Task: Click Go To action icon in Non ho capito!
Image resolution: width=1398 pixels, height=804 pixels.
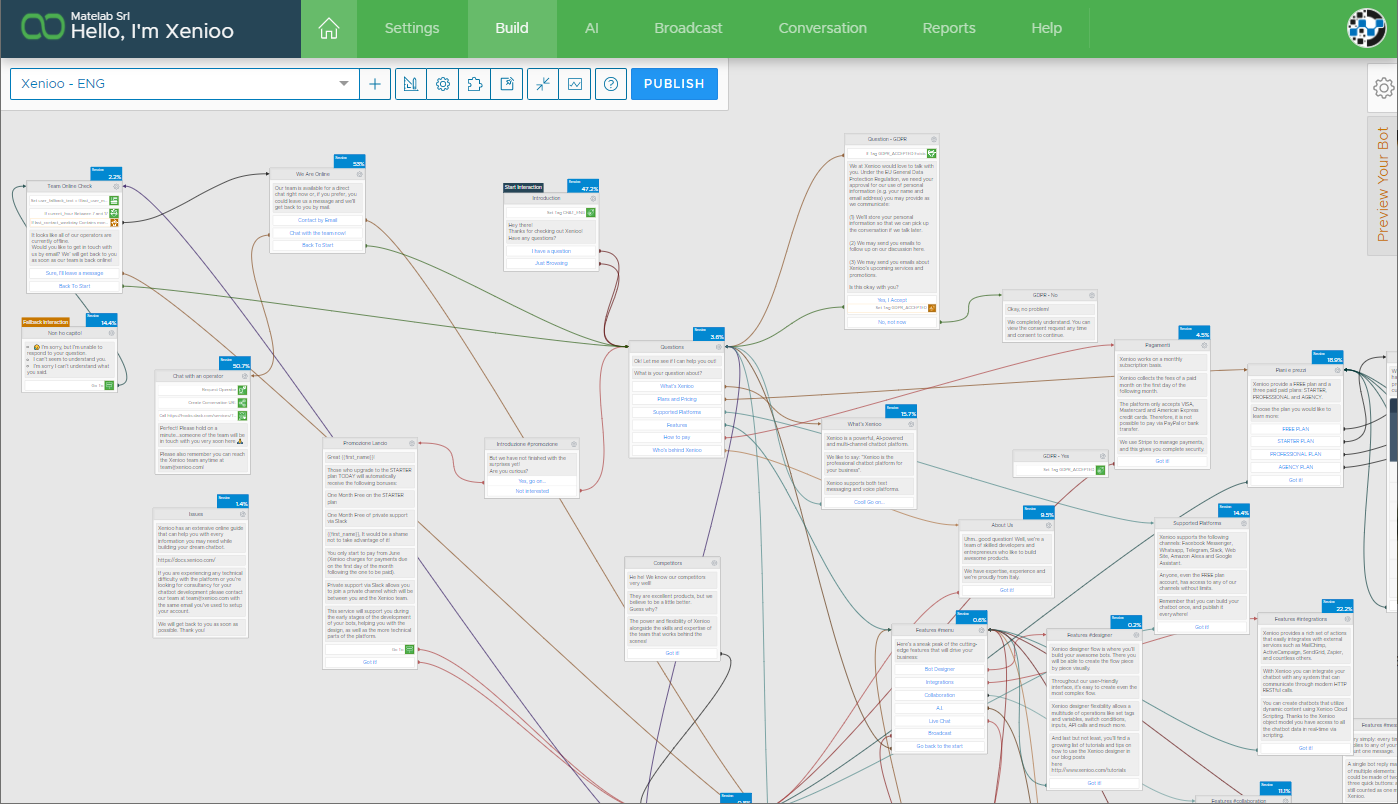Action: [109, 385]
